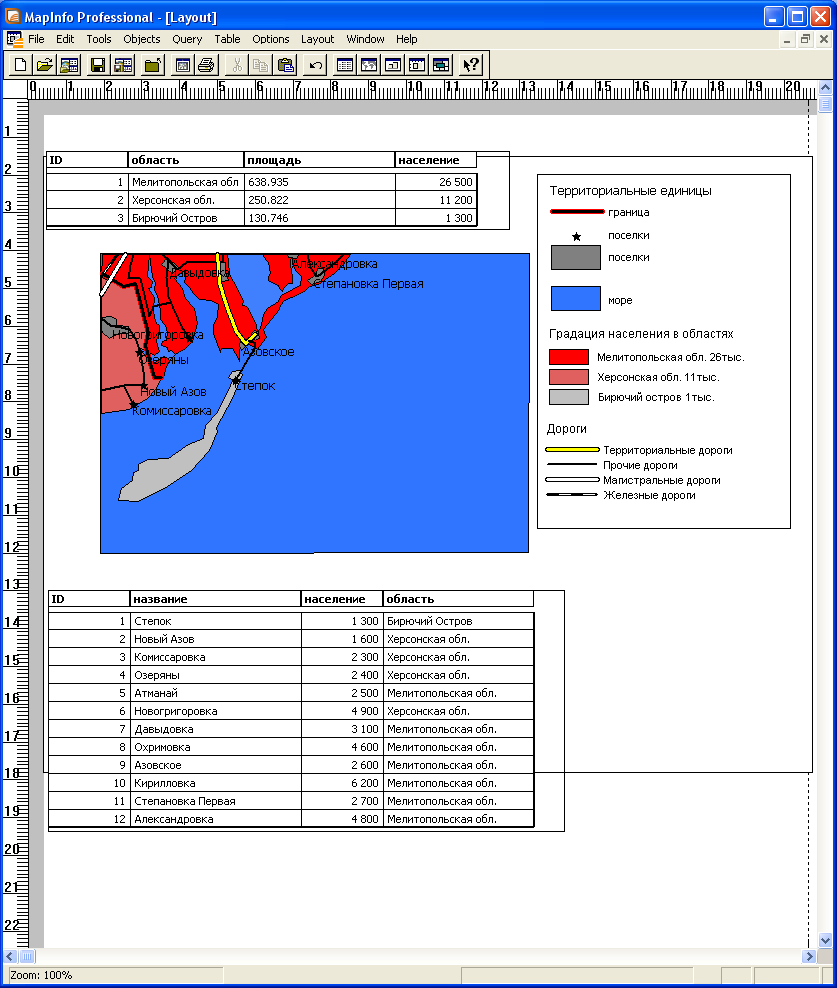837x988 pixels.
Task: Click the document icon left of File menu
Action: tap(14, 39)
